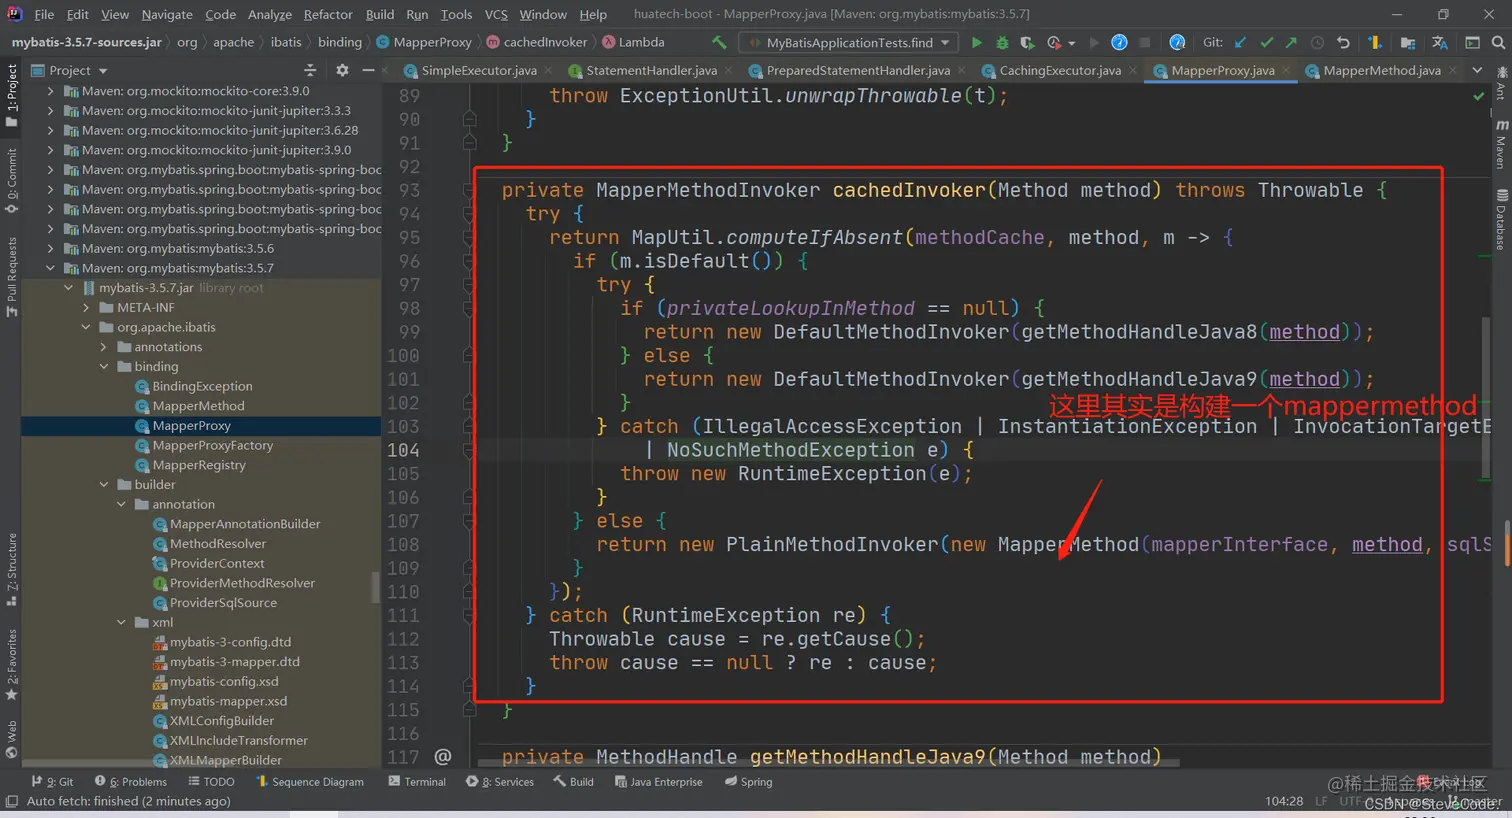Viewport: 1512px width, 818px height.
Task: Run with coverage shield icon
Action: [1027, 42]
